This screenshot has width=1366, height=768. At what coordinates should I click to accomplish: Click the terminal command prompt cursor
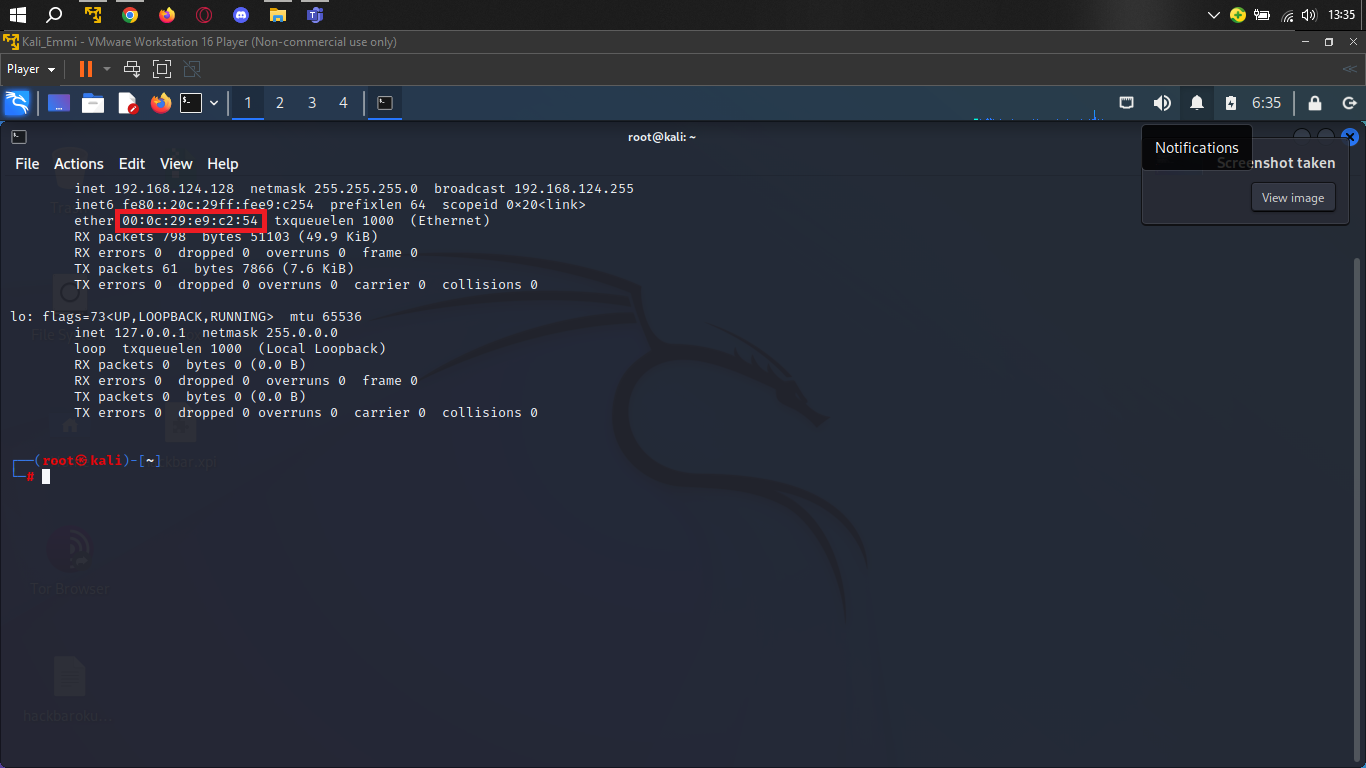[x=46, y=477]
